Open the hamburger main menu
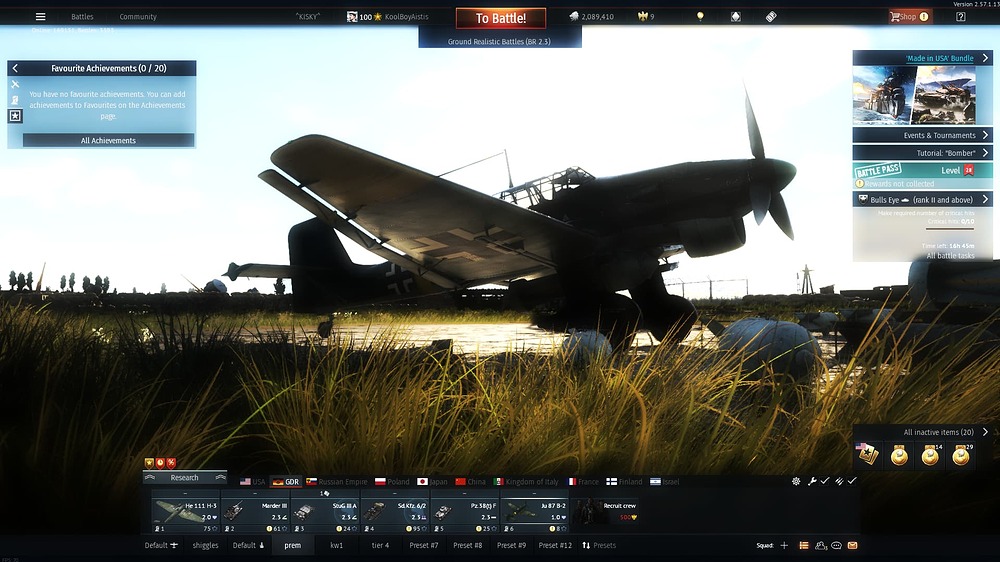Viewport: 1000px width, 562px height. tap(40, 17)
